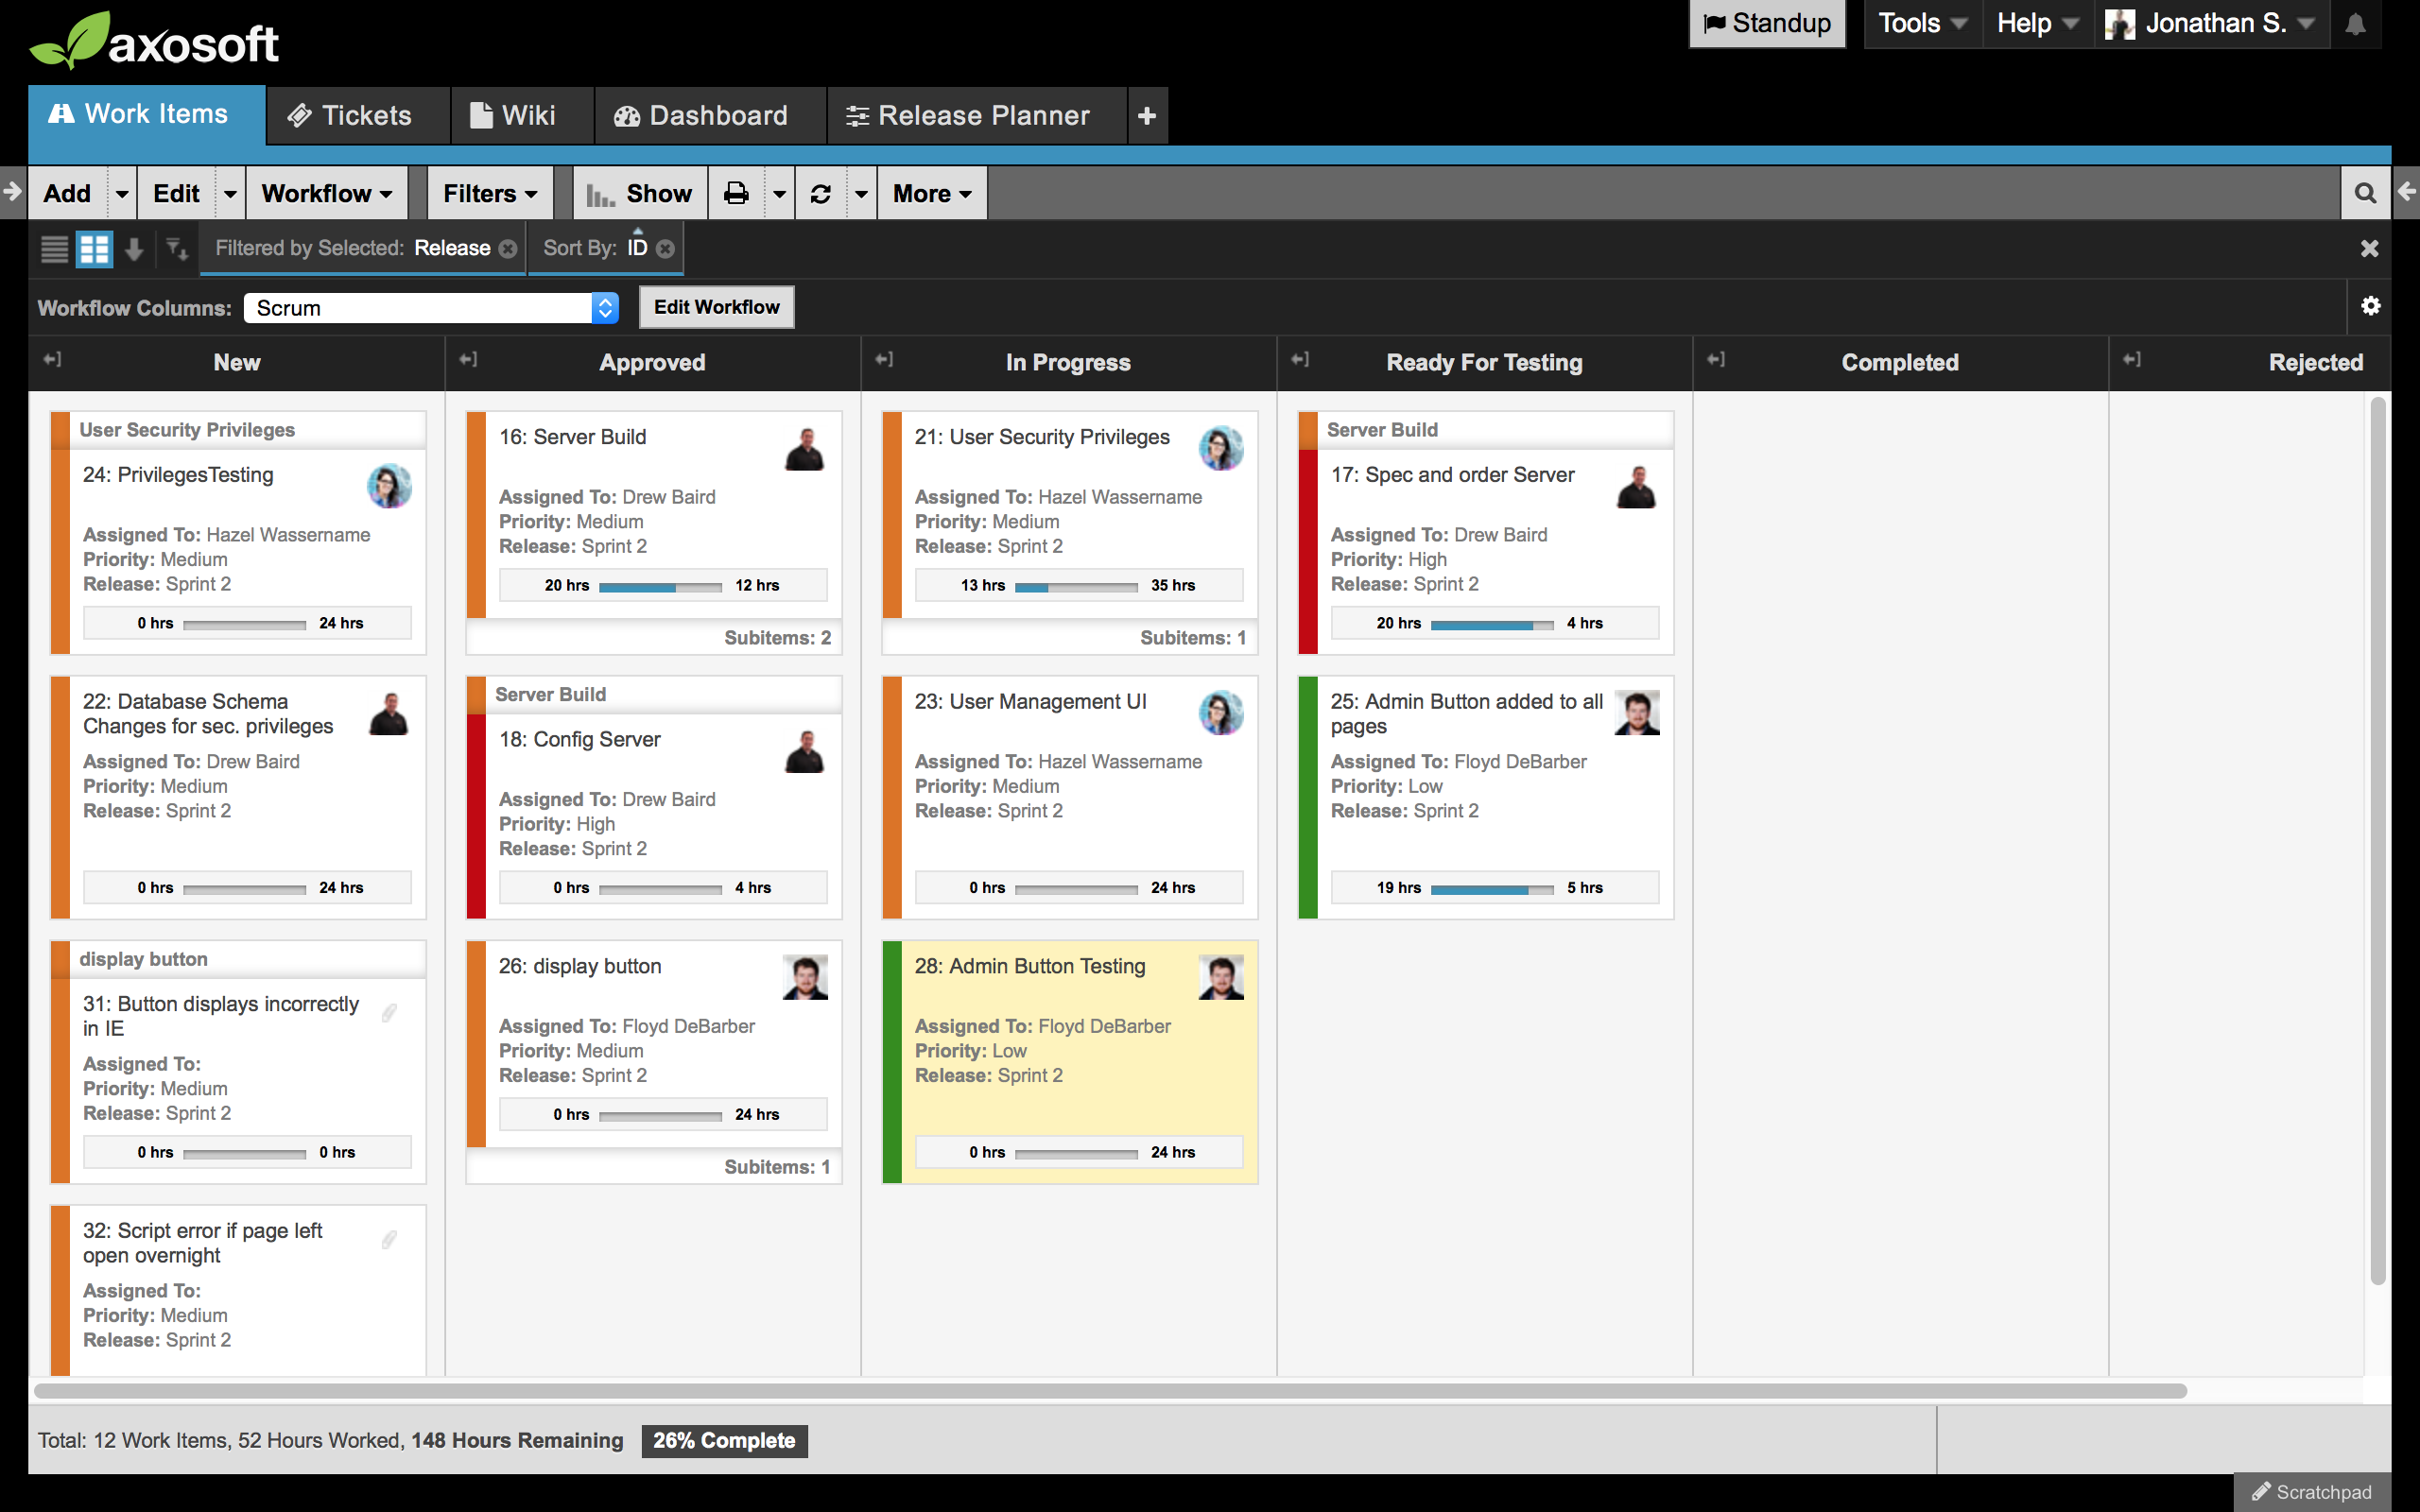Click the print icon in the toolbar
The height and width of the screenshot is (1512, 2420).
point(735,193)
